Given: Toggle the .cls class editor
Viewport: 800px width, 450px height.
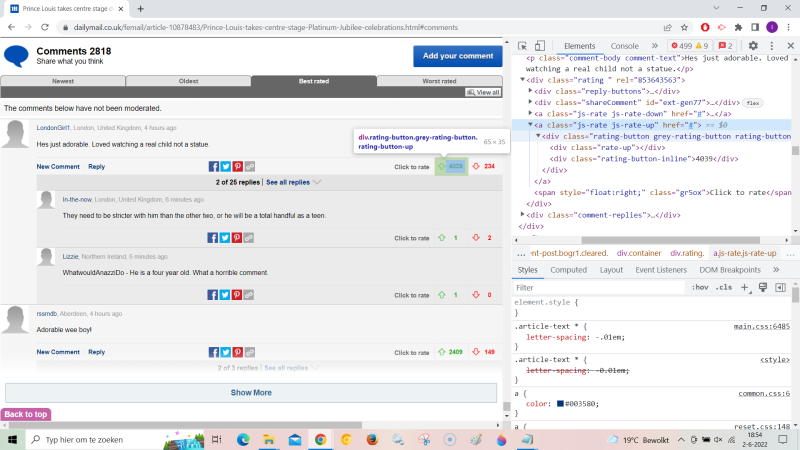Looking at the screenshot, I should tap(722, 287).
